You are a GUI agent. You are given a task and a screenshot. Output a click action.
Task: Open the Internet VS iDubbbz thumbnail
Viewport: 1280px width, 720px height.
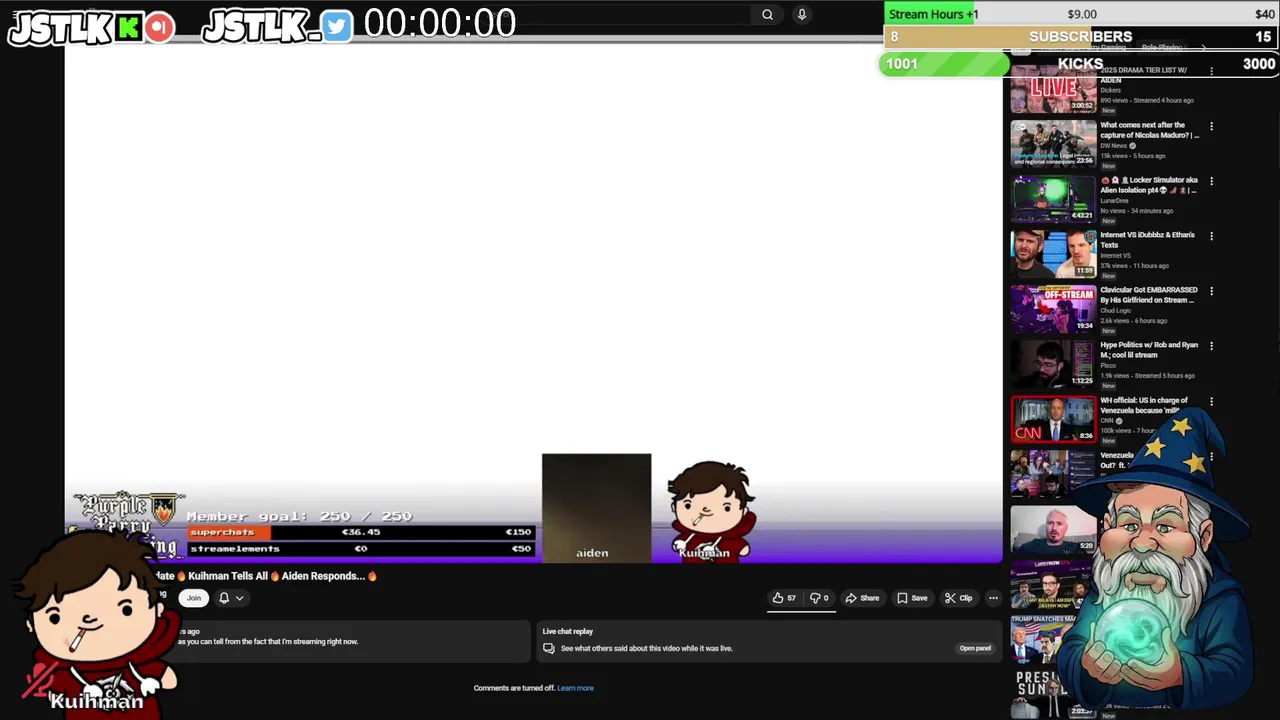(1053, 253)
